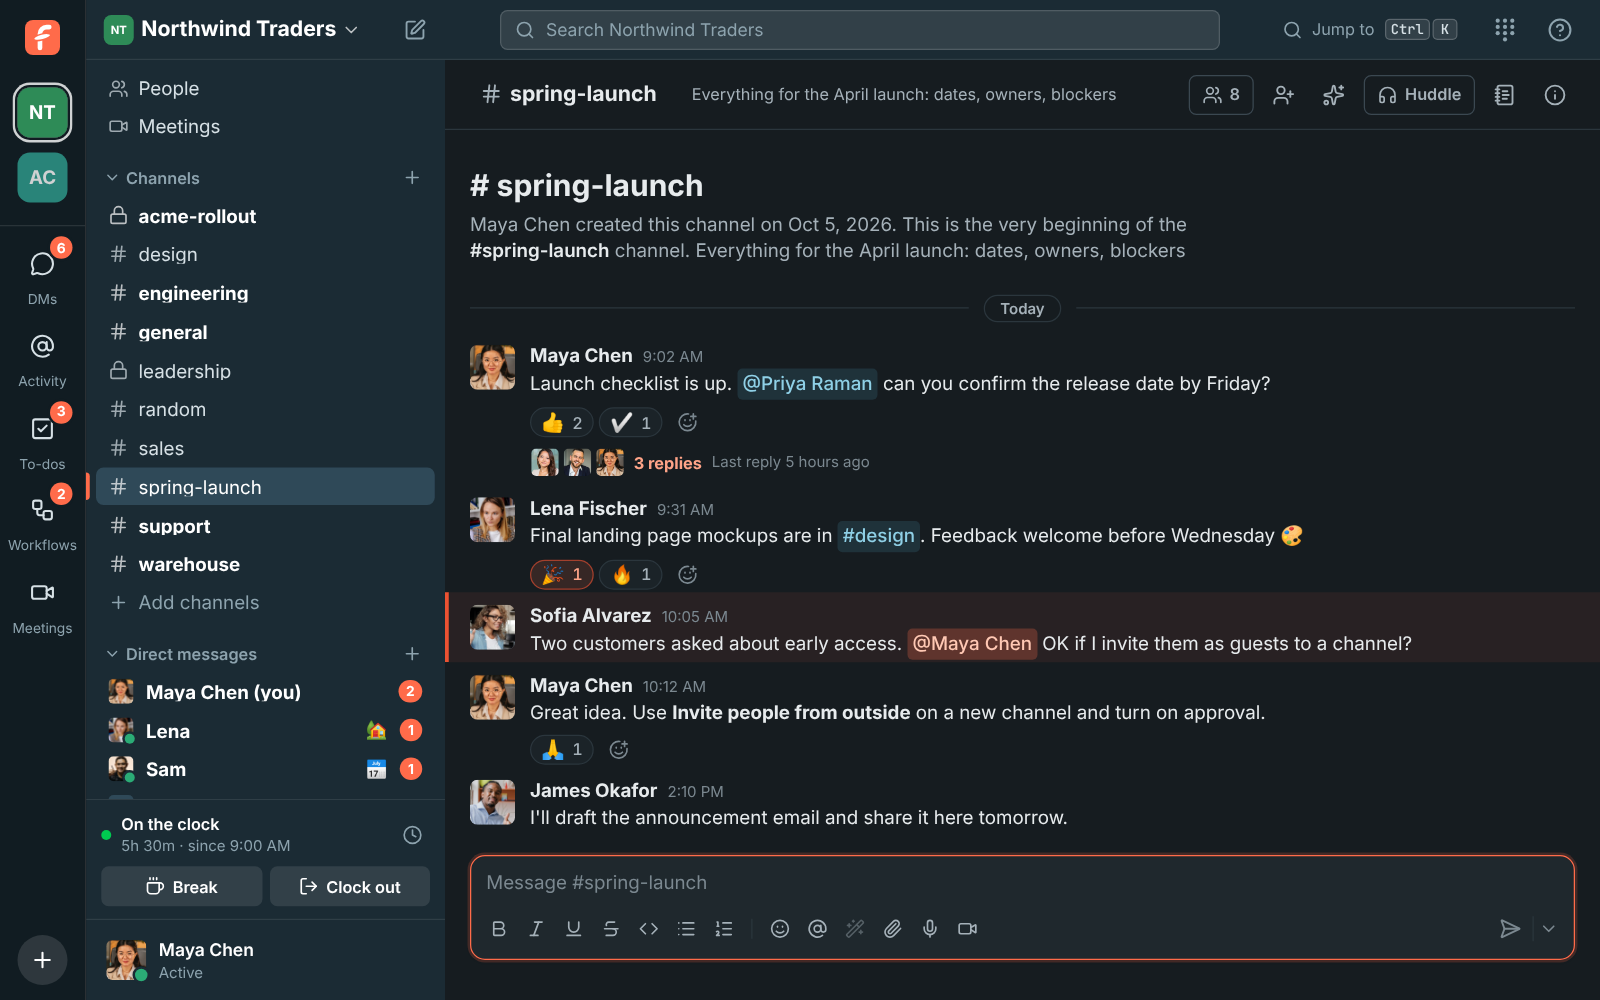Switch to the AC workspace
Image resolution: width=1600 pixels, height=1000 pixels.
pos(42,178)
